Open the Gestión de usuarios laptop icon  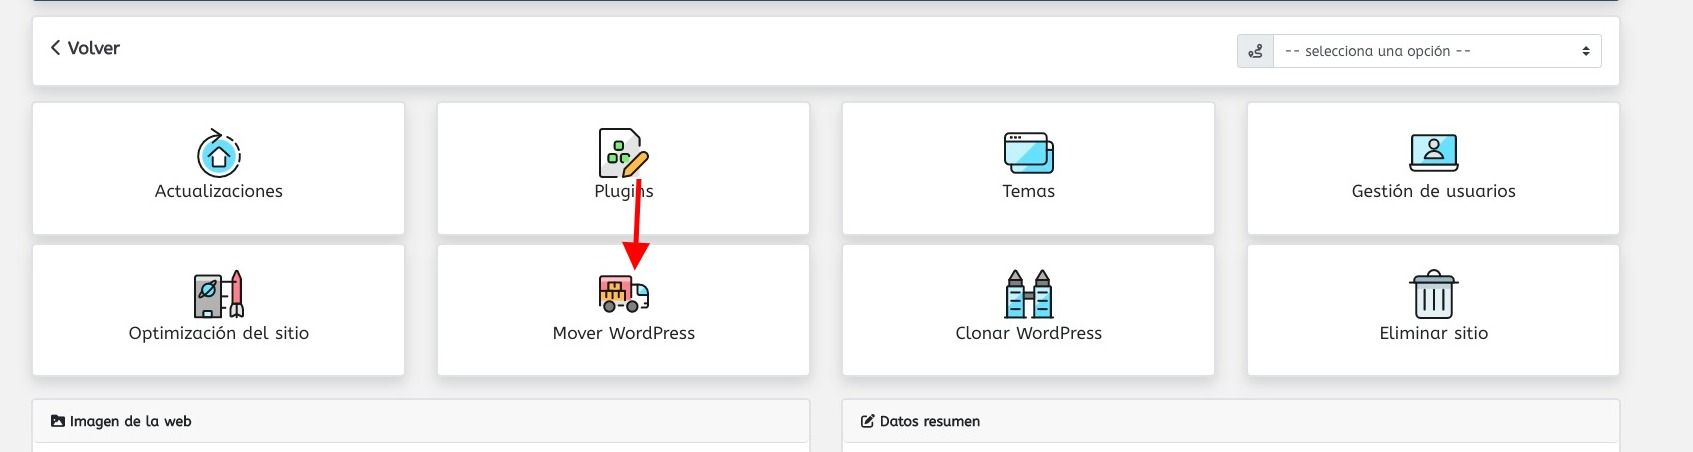click(1433, 153)
